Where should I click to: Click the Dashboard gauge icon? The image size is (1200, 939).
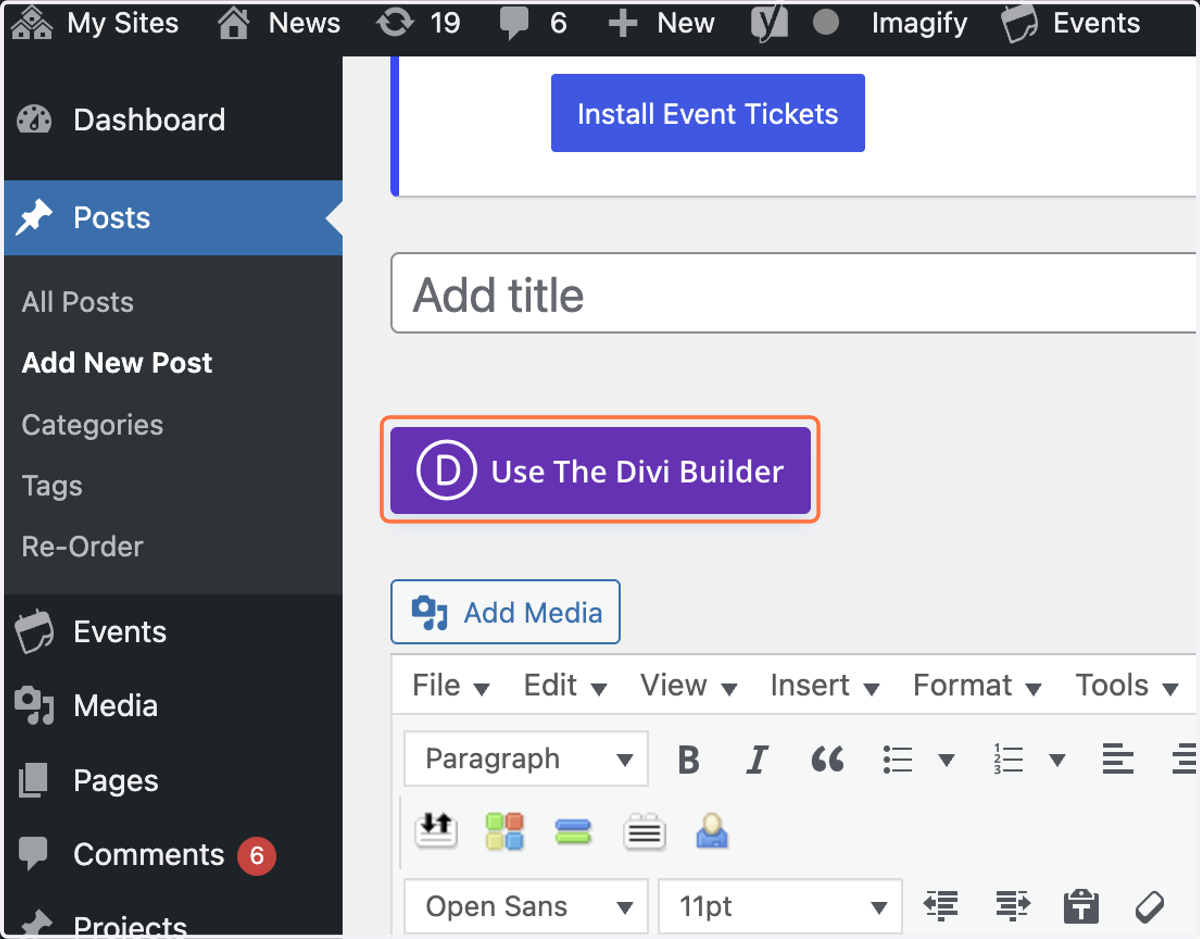click(x=34, y=120)
